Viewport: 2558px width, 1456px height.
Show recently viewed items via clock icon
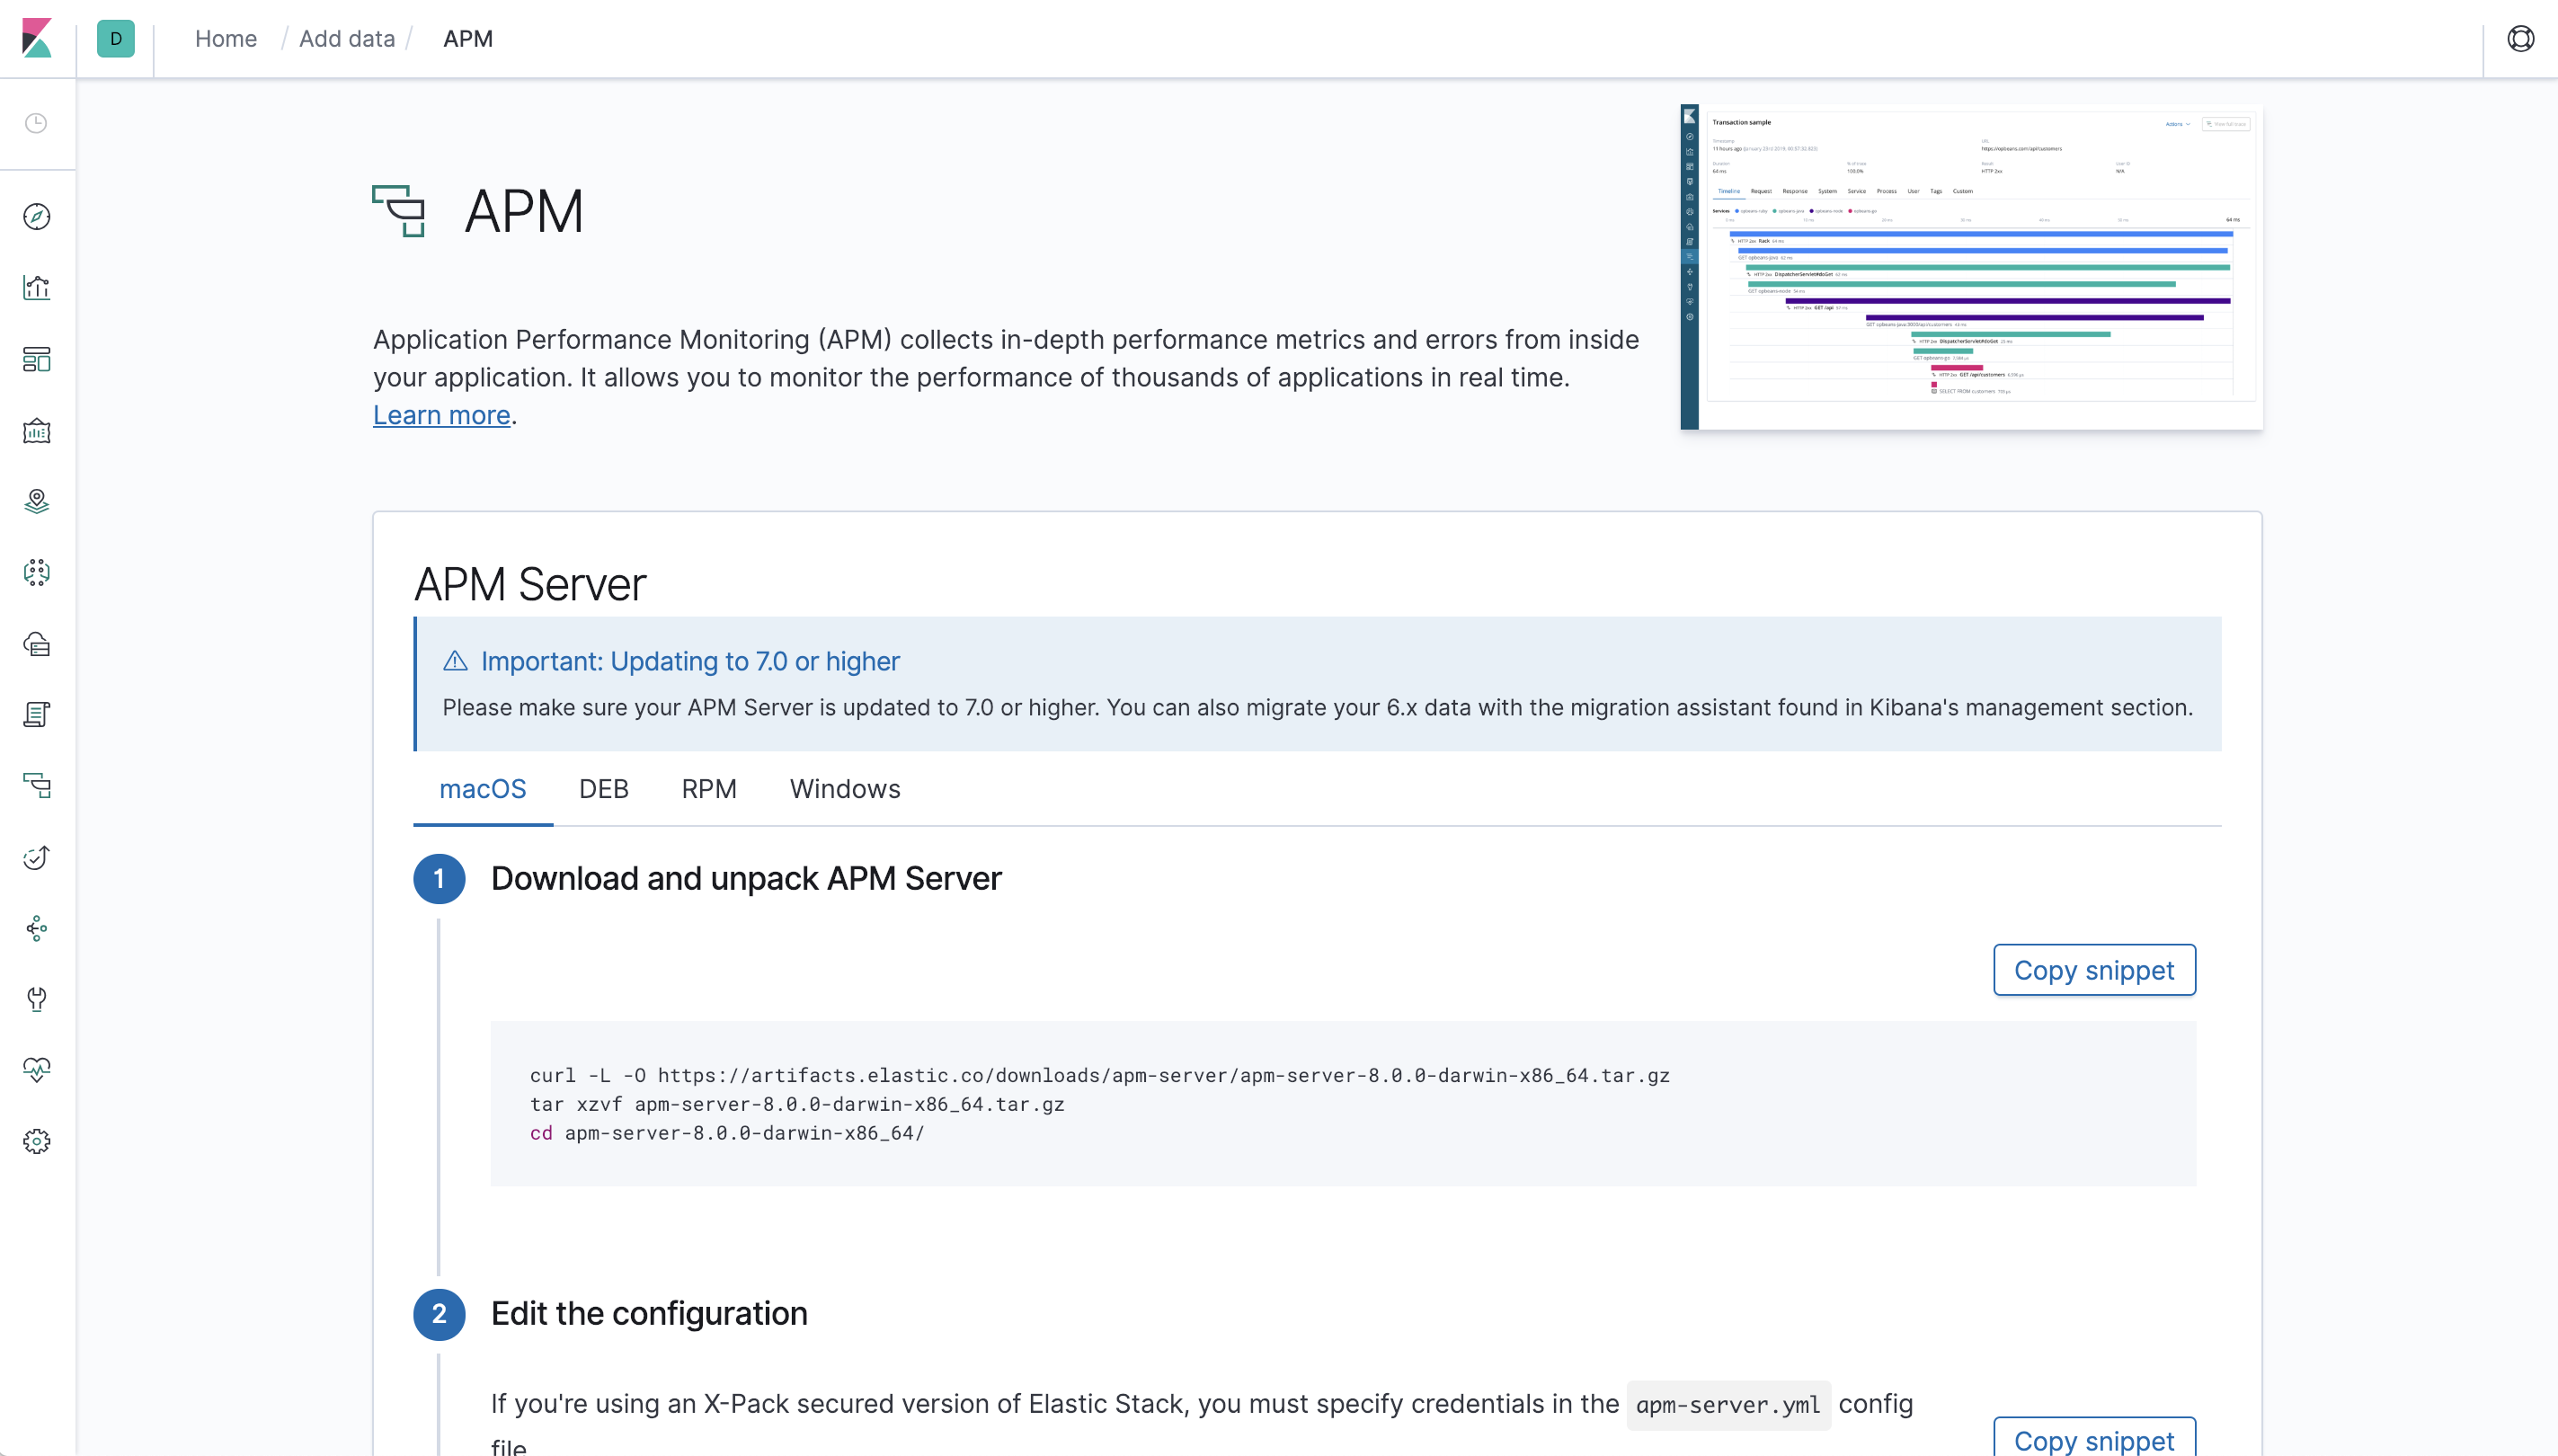[x=37, y=123]
